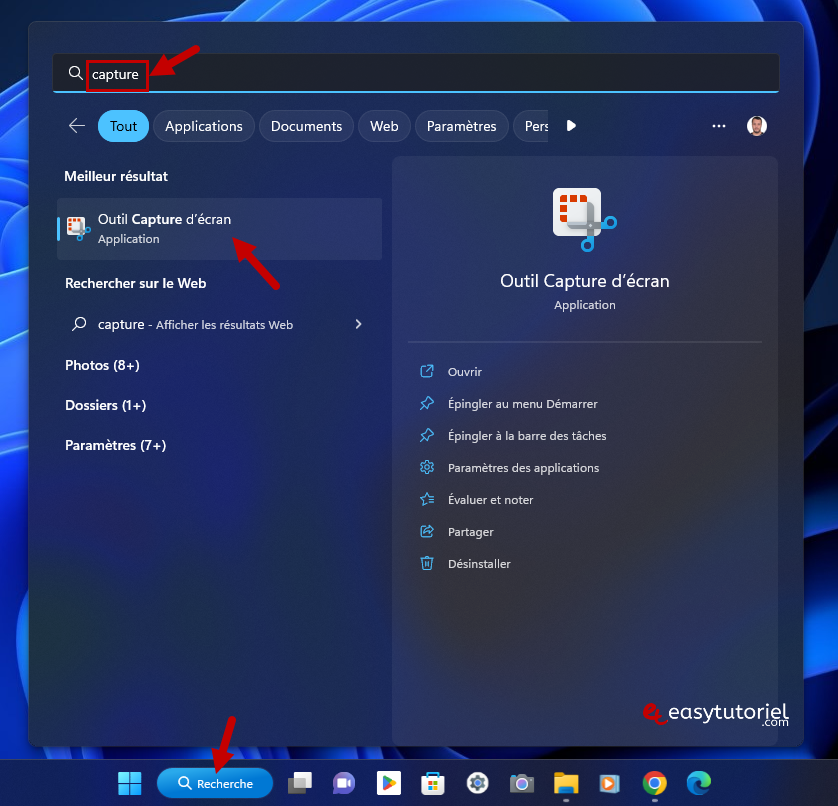Click the Ouvrir open-in-window icon

(426, 371)
